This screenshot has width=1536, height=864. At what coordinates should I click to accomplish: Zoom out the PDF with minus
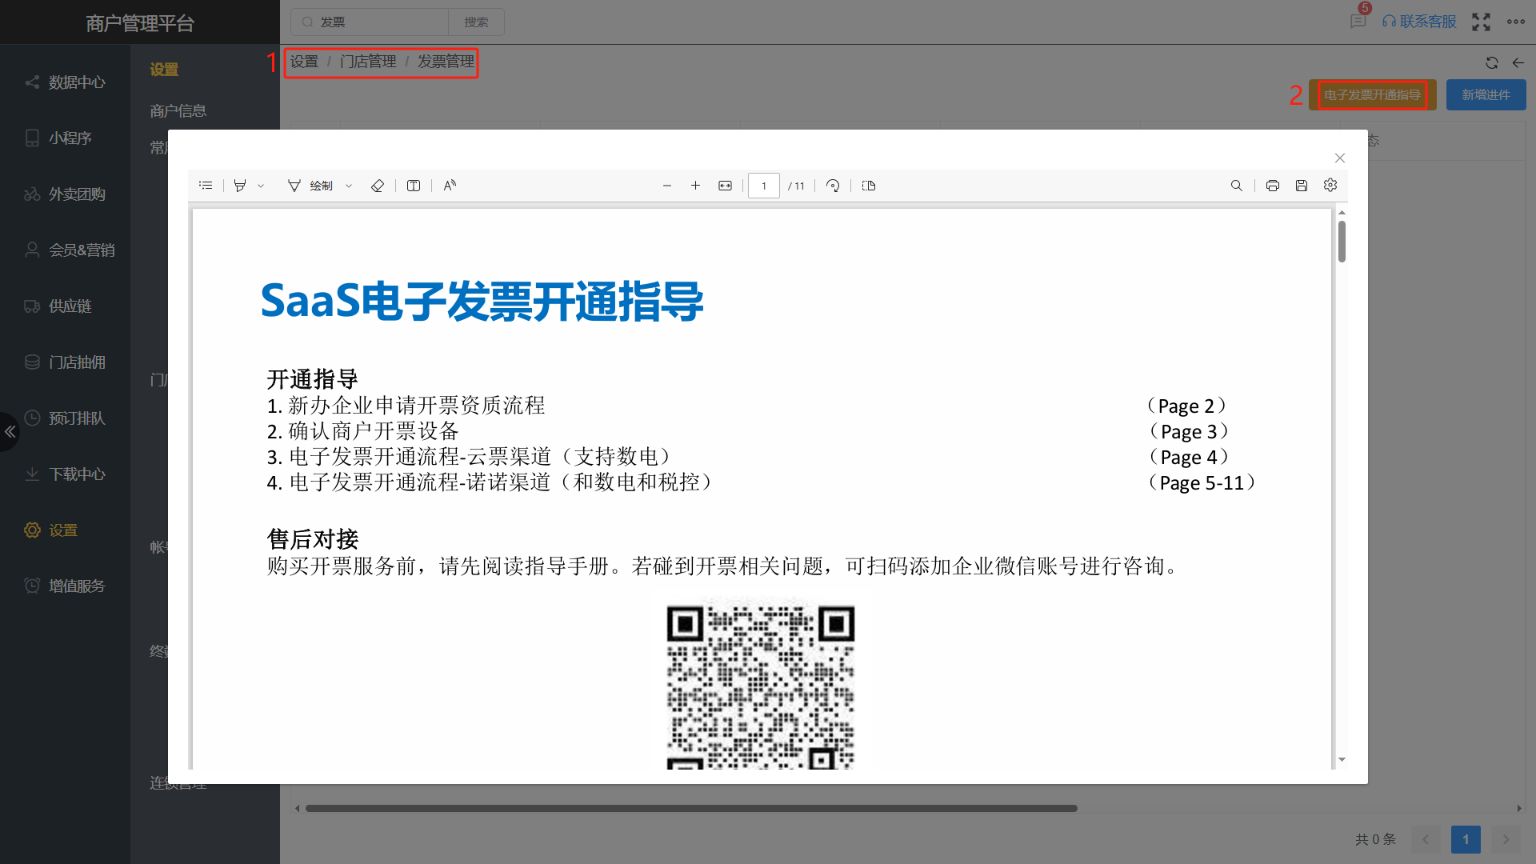click(667, 185)
